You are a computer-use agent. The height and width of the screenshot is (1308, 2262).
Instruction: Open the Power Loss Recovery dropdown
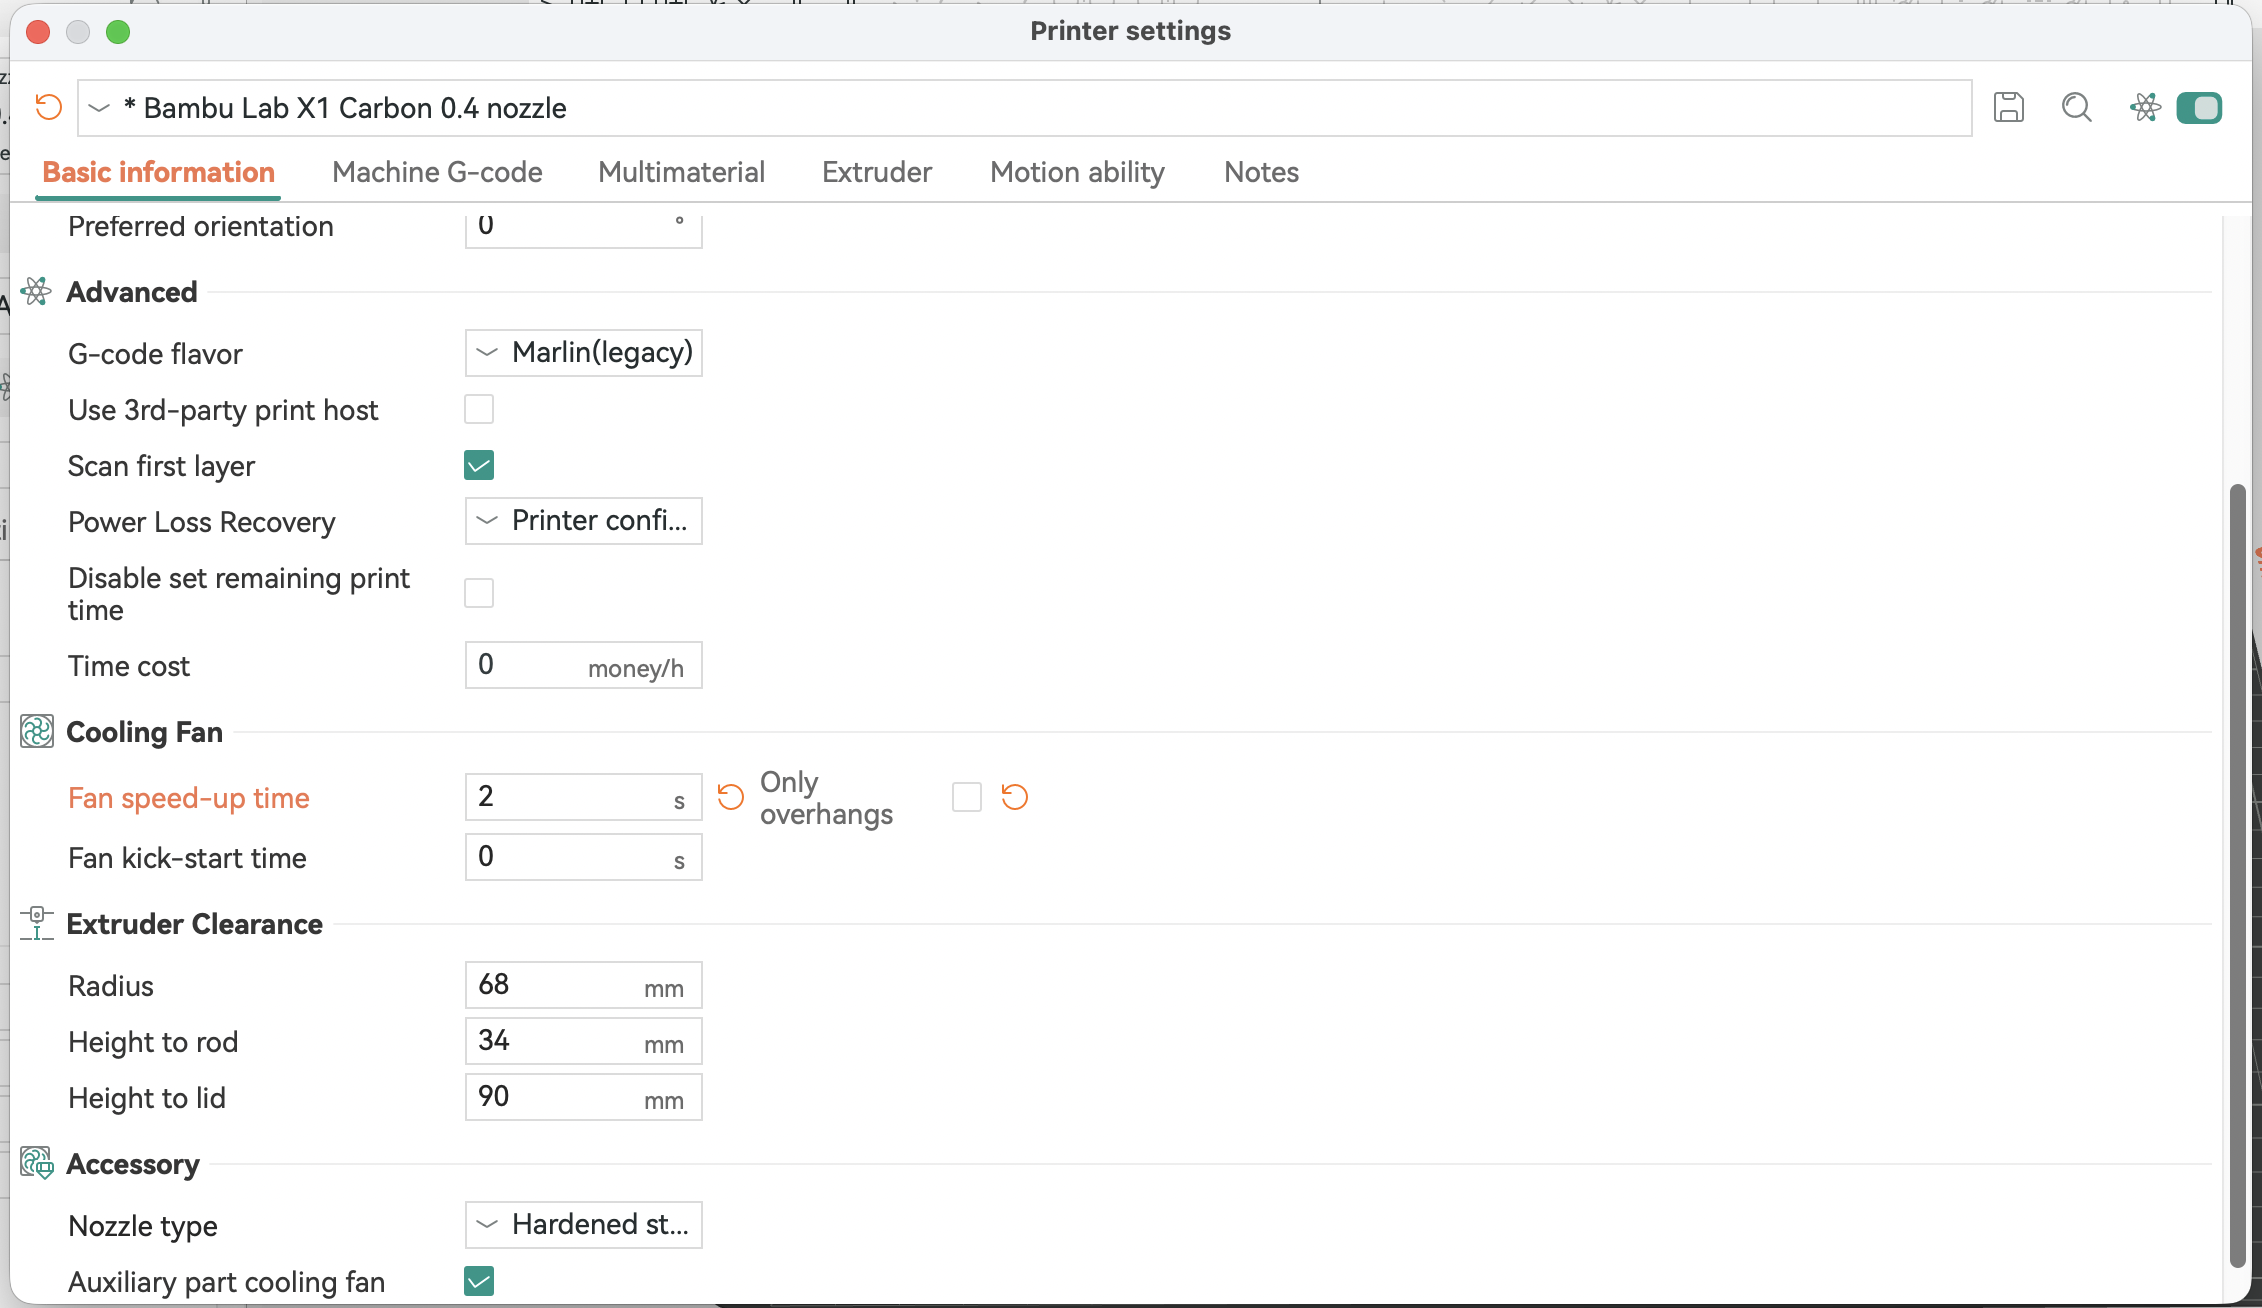[x=584, y=521]
